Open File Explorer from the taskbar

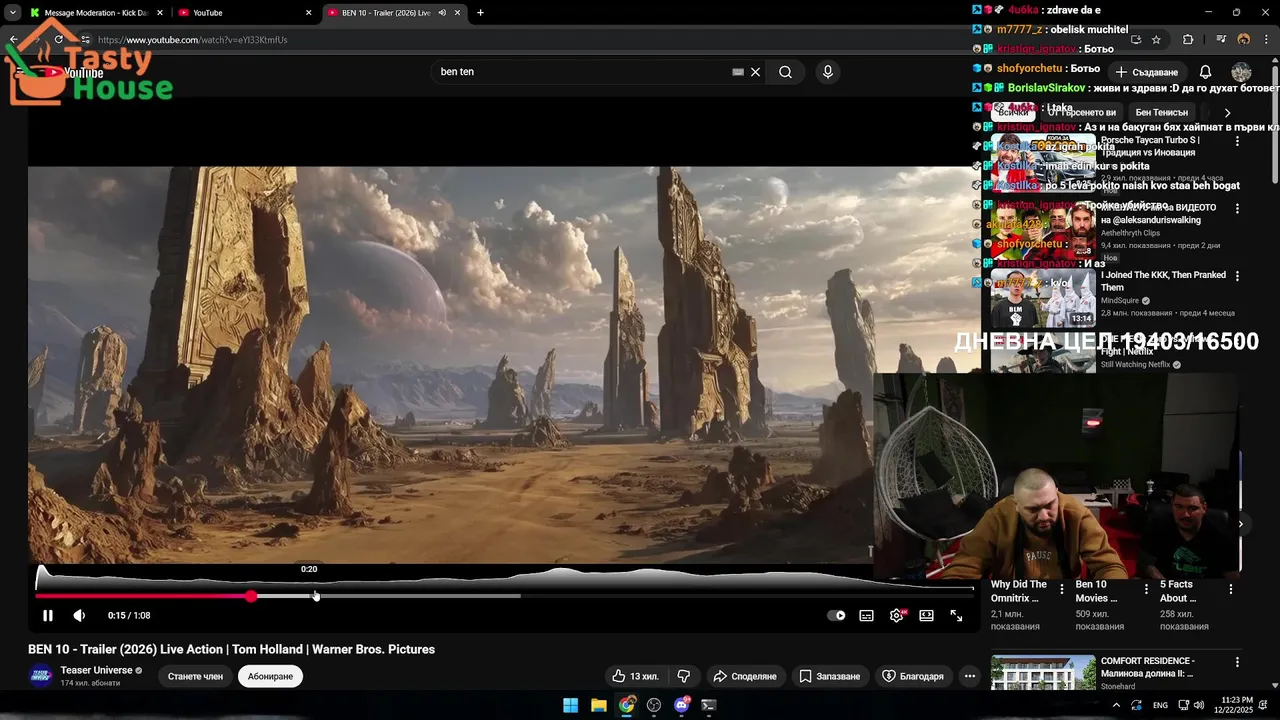tap(598, 705)
